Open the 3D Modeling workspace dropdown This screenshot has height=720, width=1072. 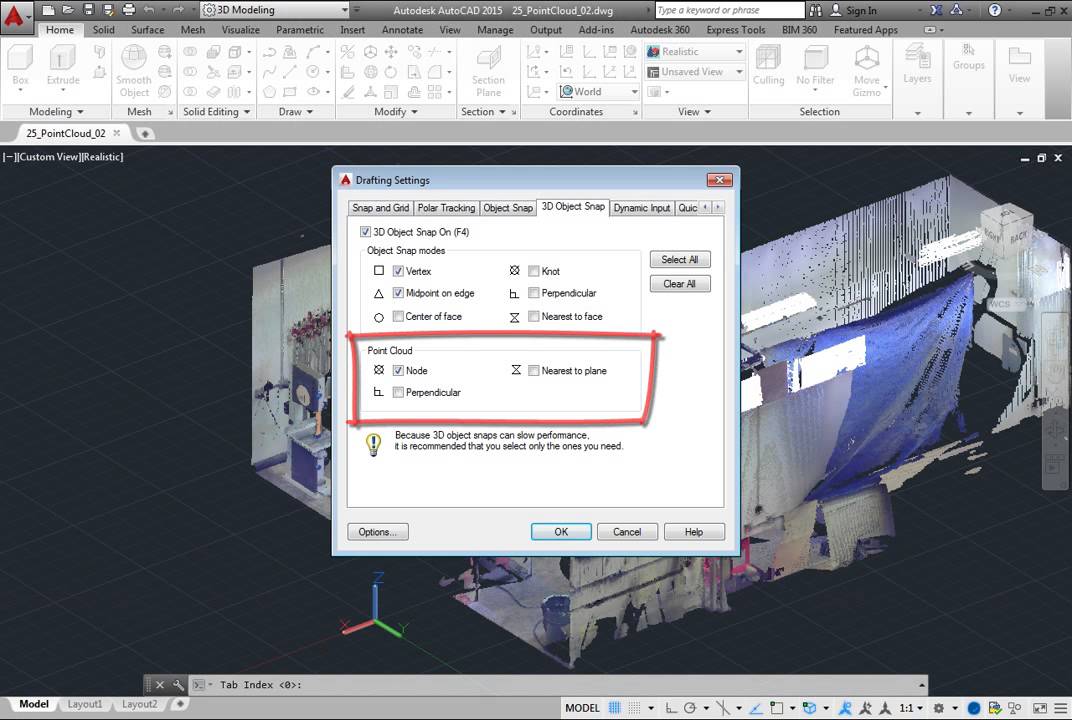[276, 10]
